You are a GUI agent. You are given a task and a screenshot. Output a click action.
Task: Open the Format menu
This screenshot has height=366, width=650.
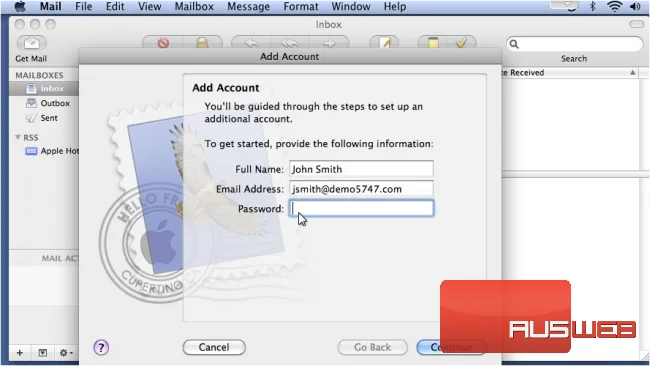point(301,7)
